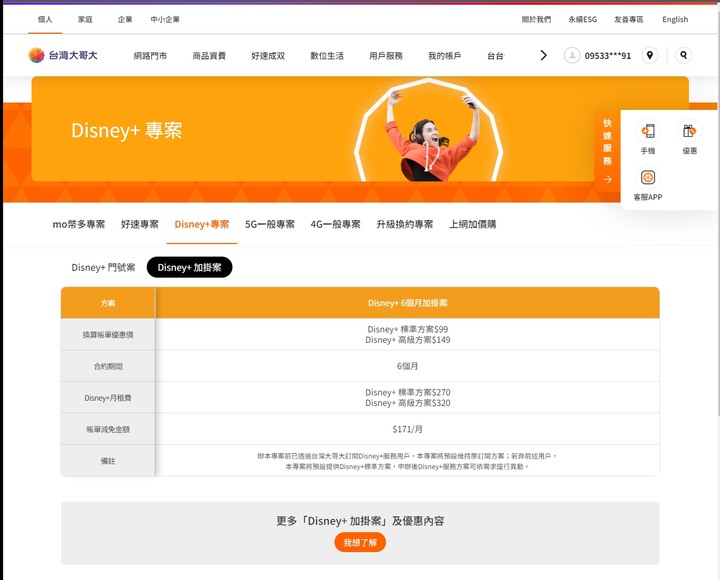This screenshot has height=580, width=720.
Task: Click the 我想了解 button
Action: coord(360,542)
